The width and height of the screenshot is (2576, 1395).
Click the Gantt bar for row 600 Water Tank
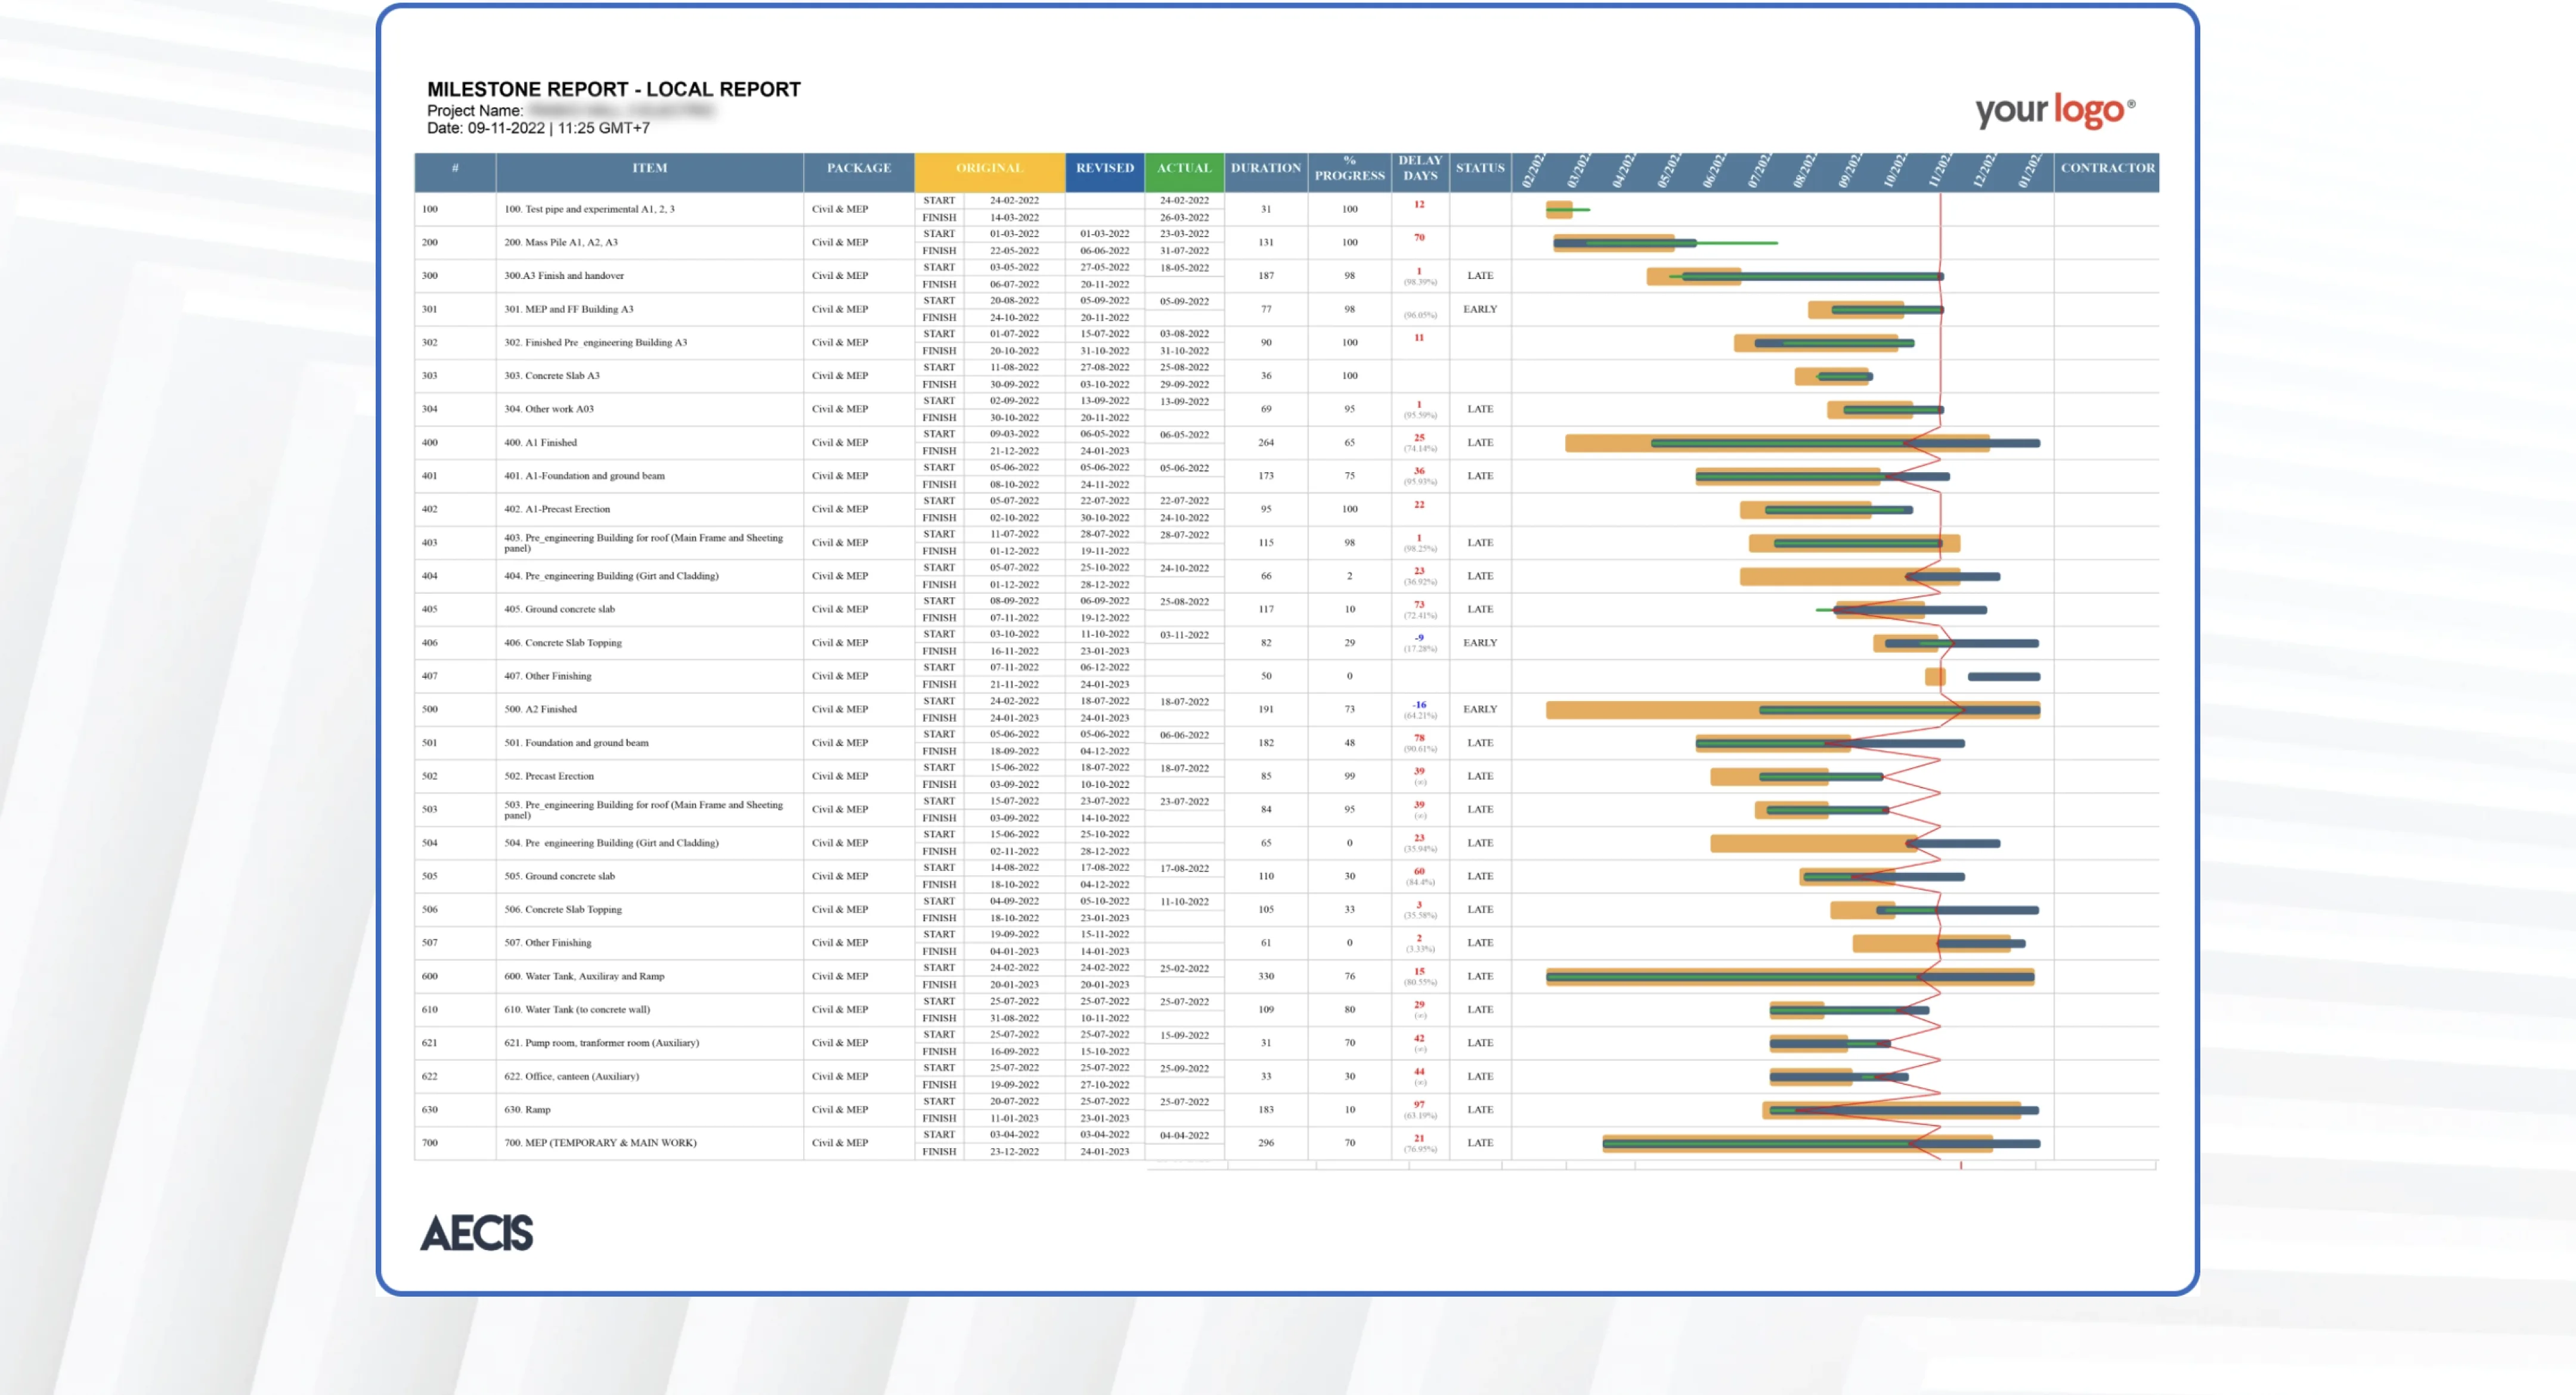coord(1790,976)
